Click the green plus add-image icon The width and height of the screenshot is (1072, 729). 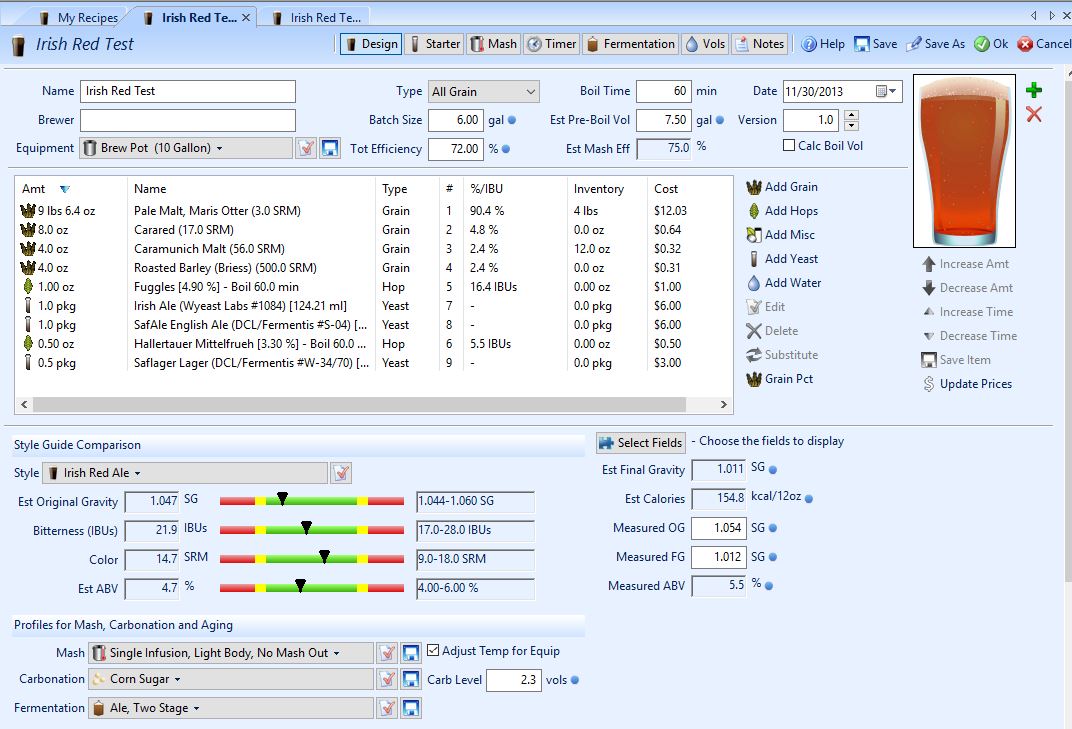tap(1034, 91)
